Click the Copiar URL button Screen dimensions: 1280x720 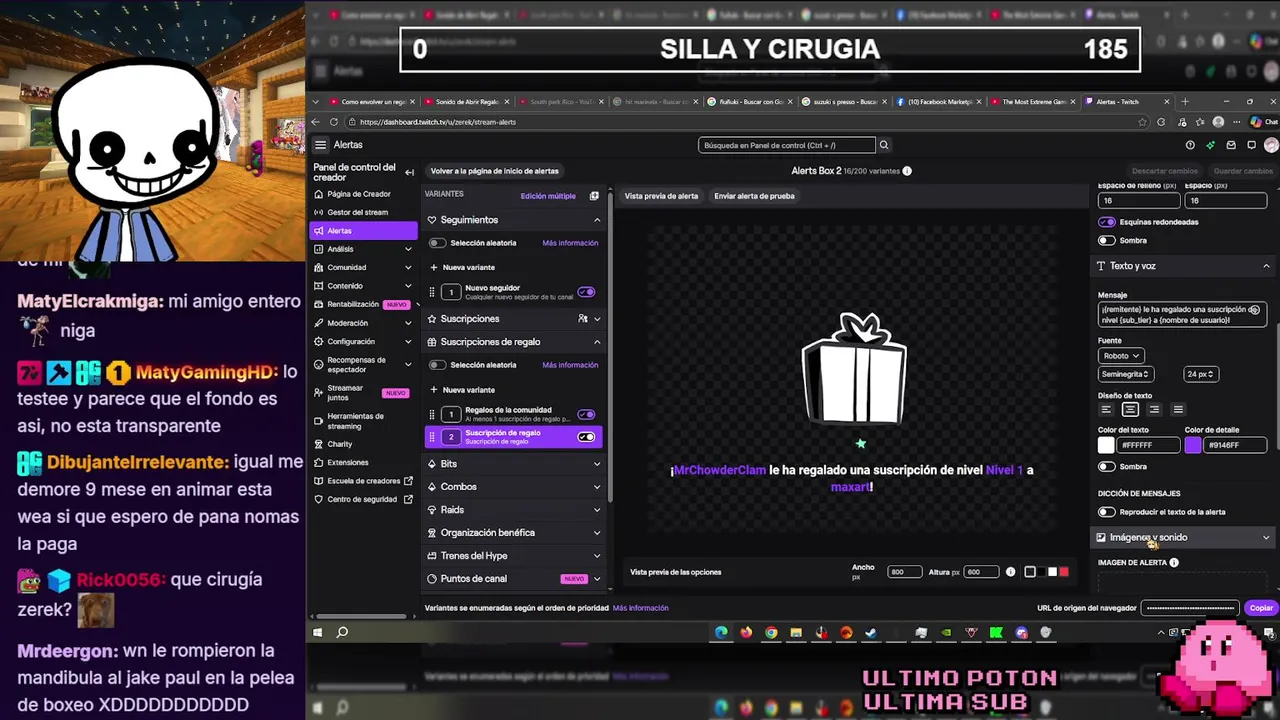point(1261,608)
